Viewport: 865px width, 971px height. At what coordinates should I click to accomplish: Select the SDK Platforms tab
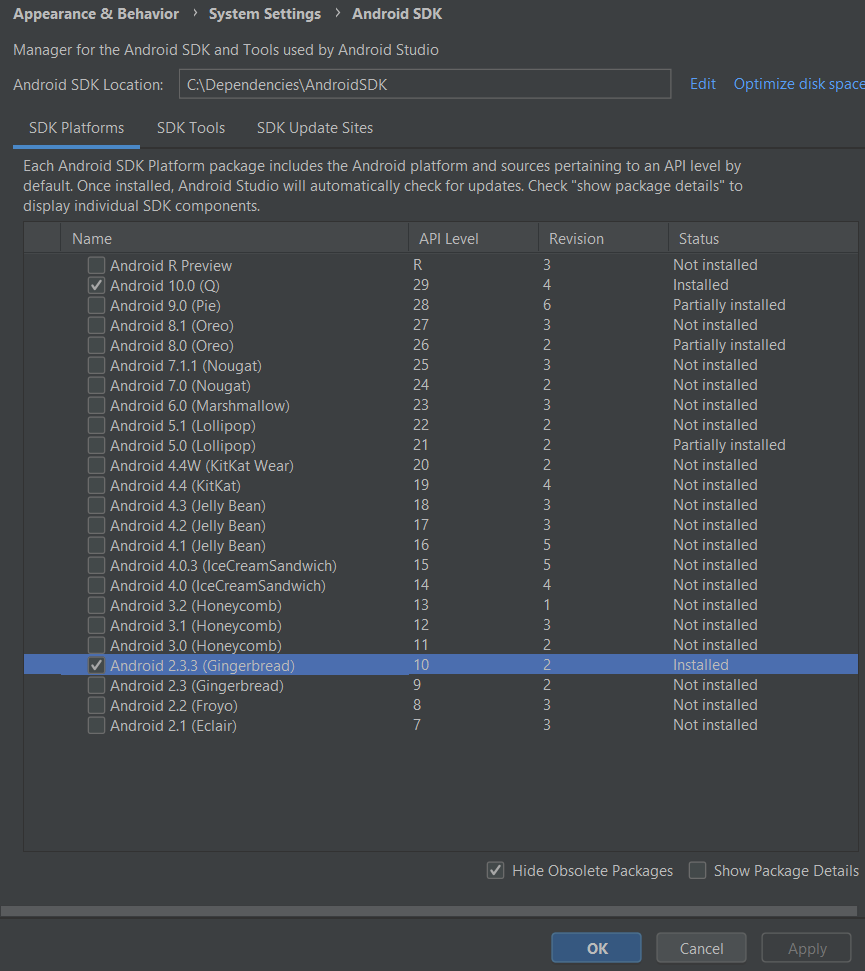click(x=76, y=128)
